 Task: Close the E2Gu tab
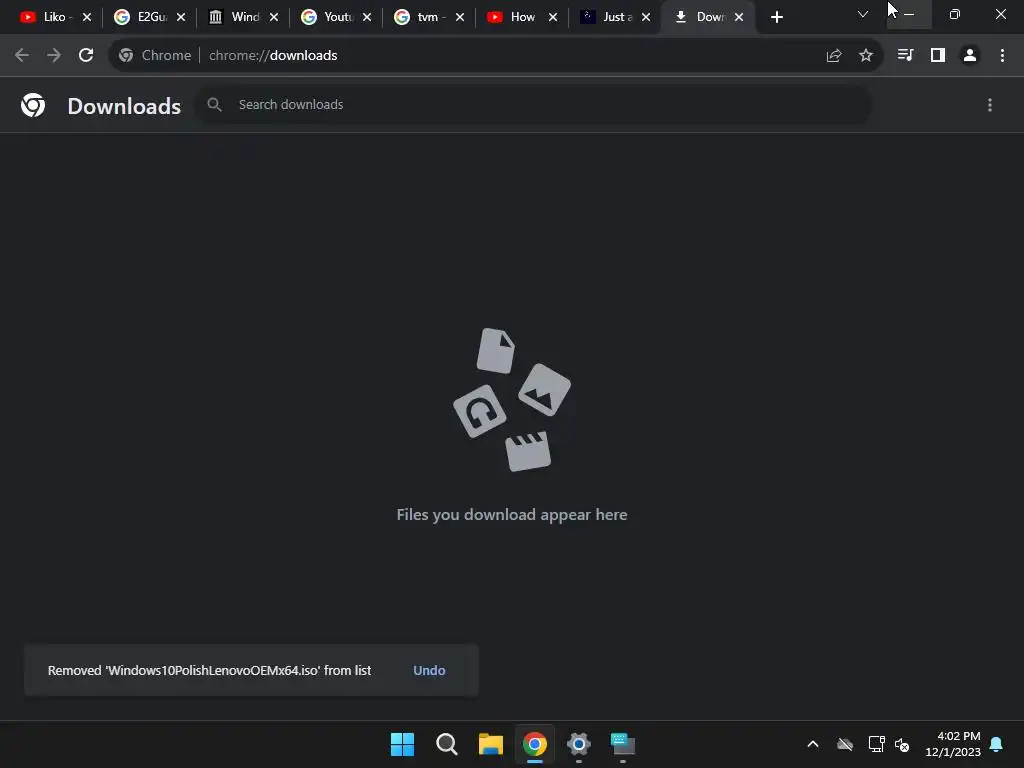[x=181, y=17]
